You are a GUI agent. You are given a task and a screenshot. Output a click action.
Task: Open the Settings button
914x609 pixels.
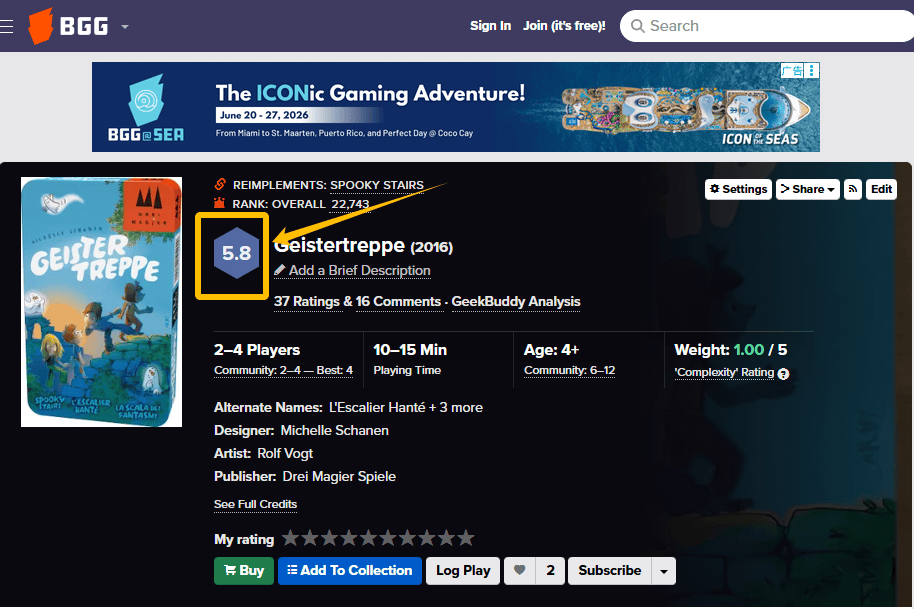click(739, 189)
